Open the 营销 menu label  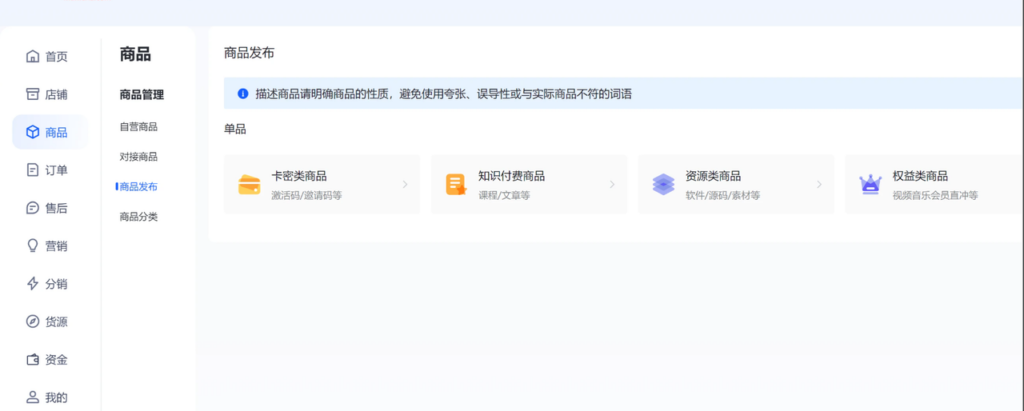point(56,246)
